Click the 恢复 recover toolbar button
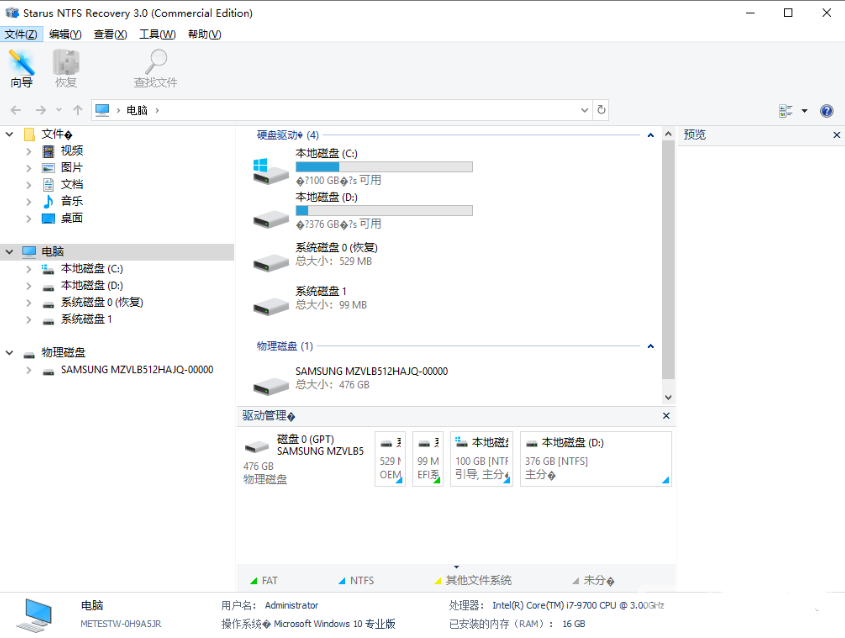Viewport: 845px width, 638px height. point(66,68)
